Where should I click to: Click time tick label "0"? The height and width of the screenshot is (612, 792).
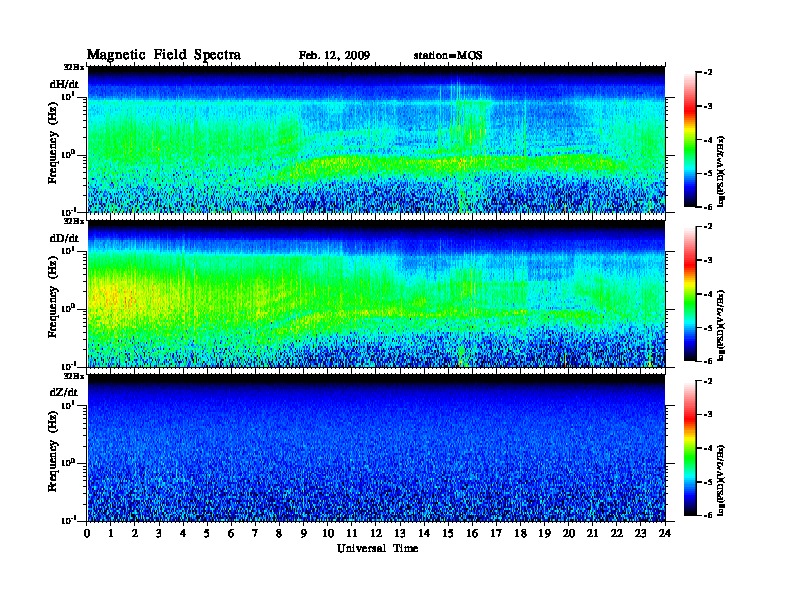pyautogui.click(x=87, y=533)
